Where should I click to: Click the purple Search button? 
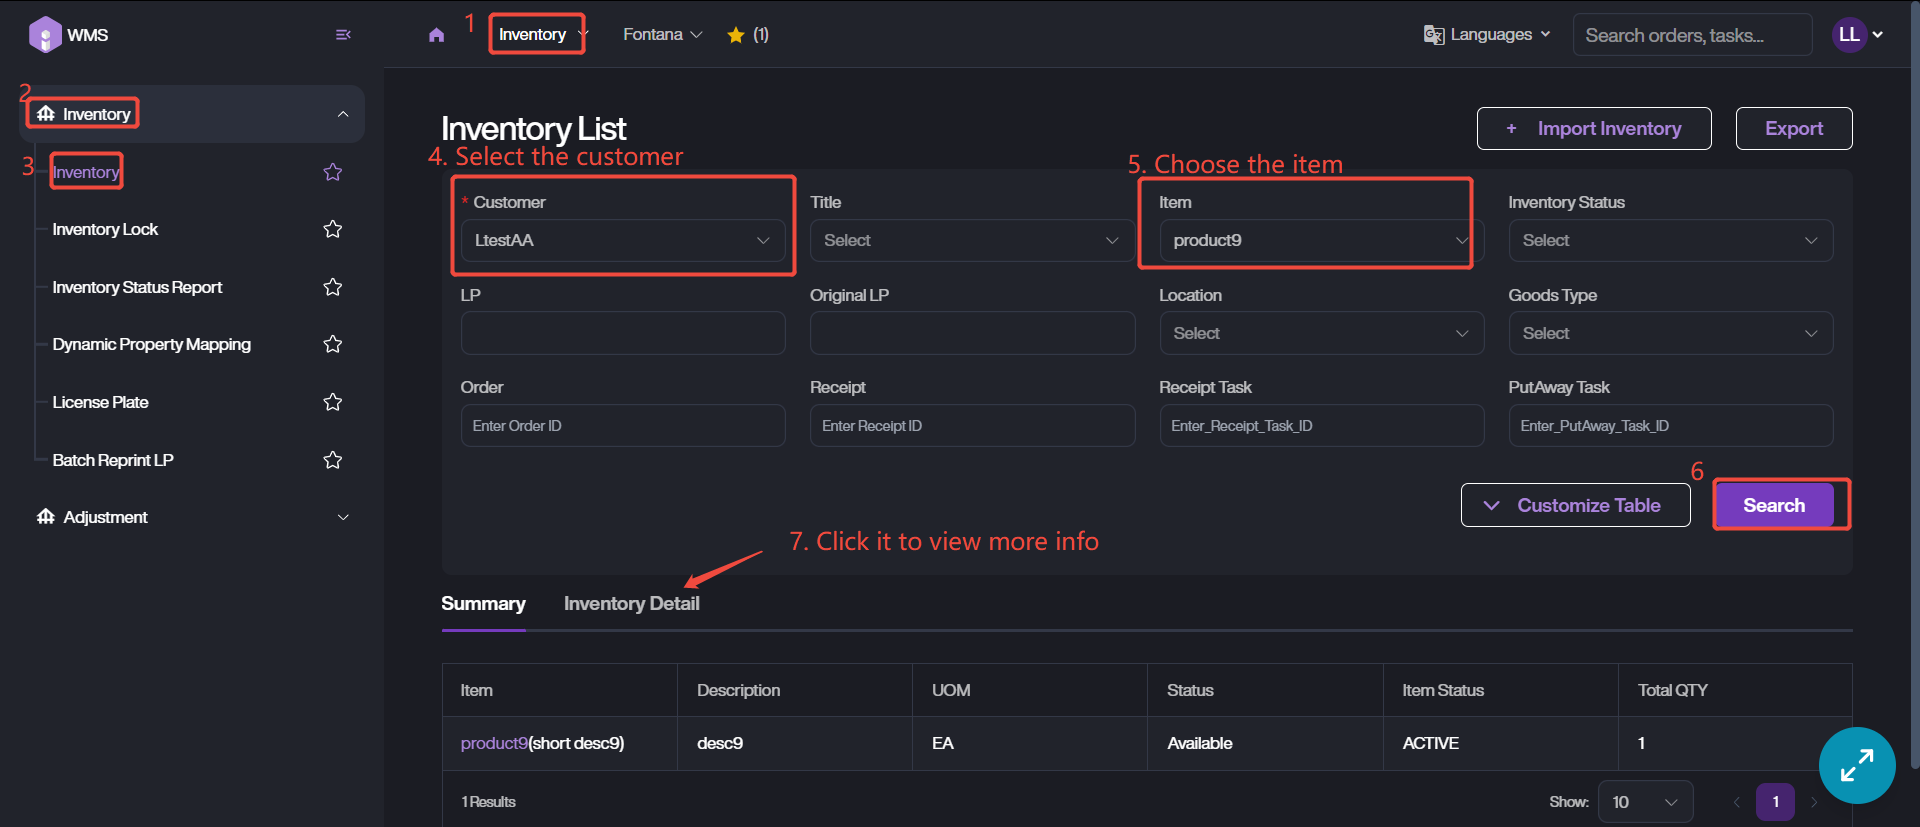1773,505
